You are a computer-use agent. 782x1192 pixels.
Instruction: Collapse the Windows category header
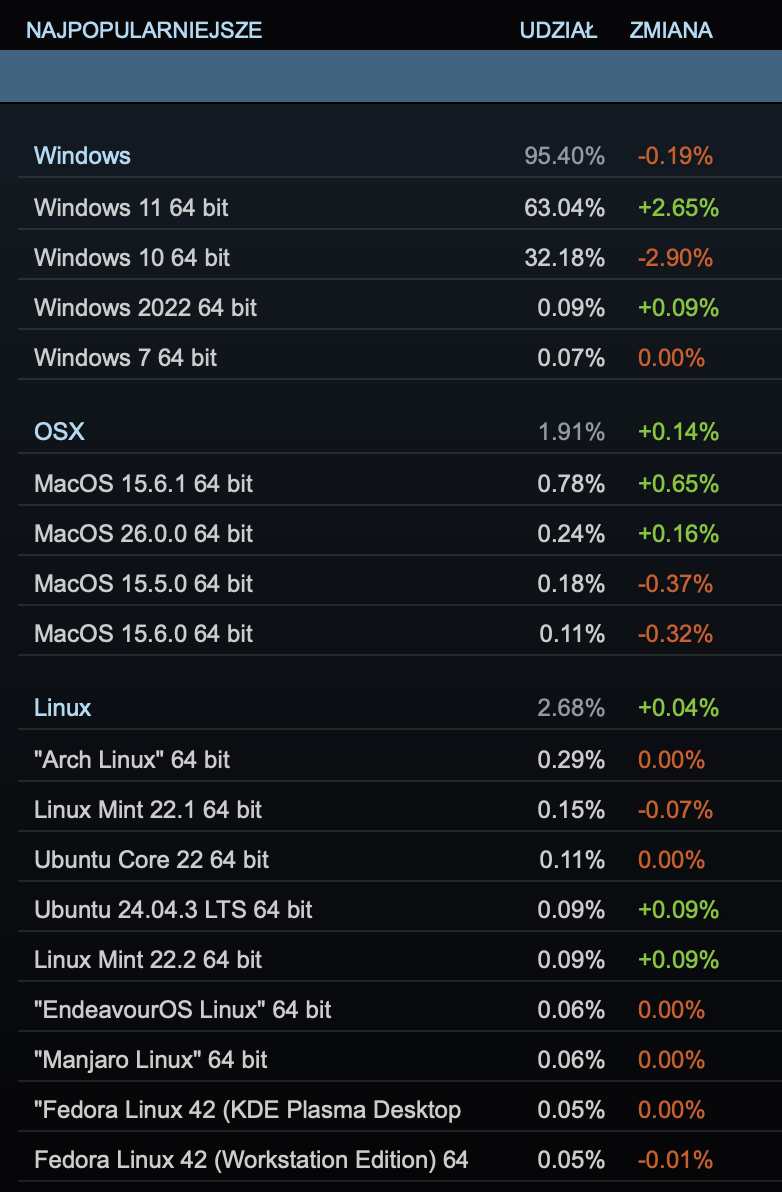pyautogui.click(x=83, y=156)
